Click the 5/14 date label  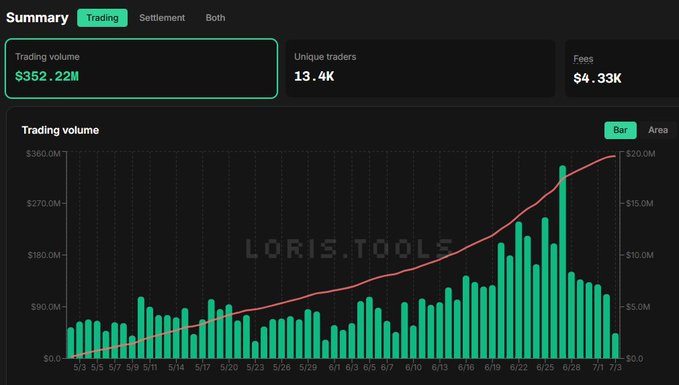click(176, 368)
